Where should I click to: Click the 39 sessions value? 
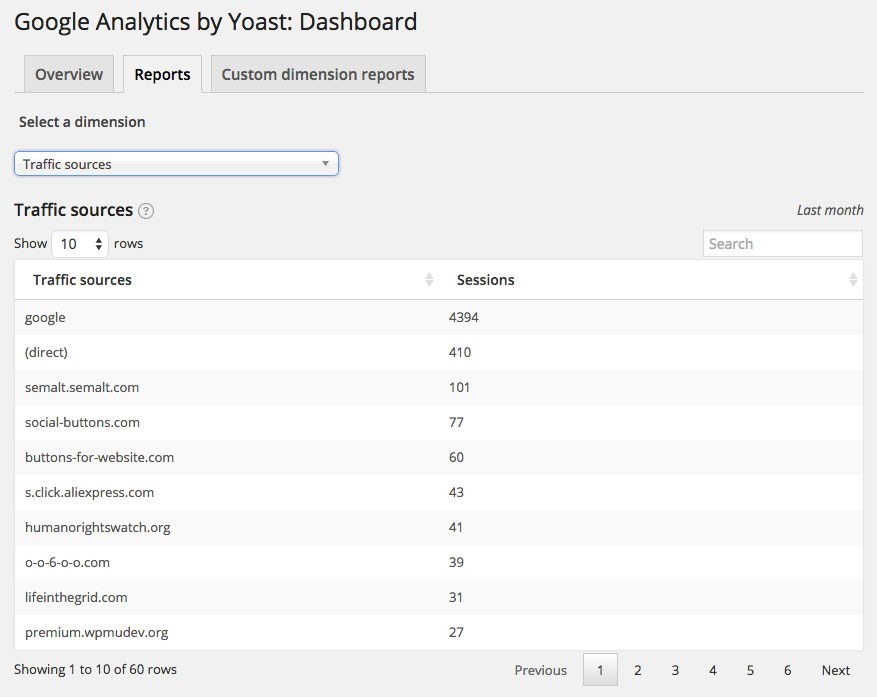pos(456,562)
